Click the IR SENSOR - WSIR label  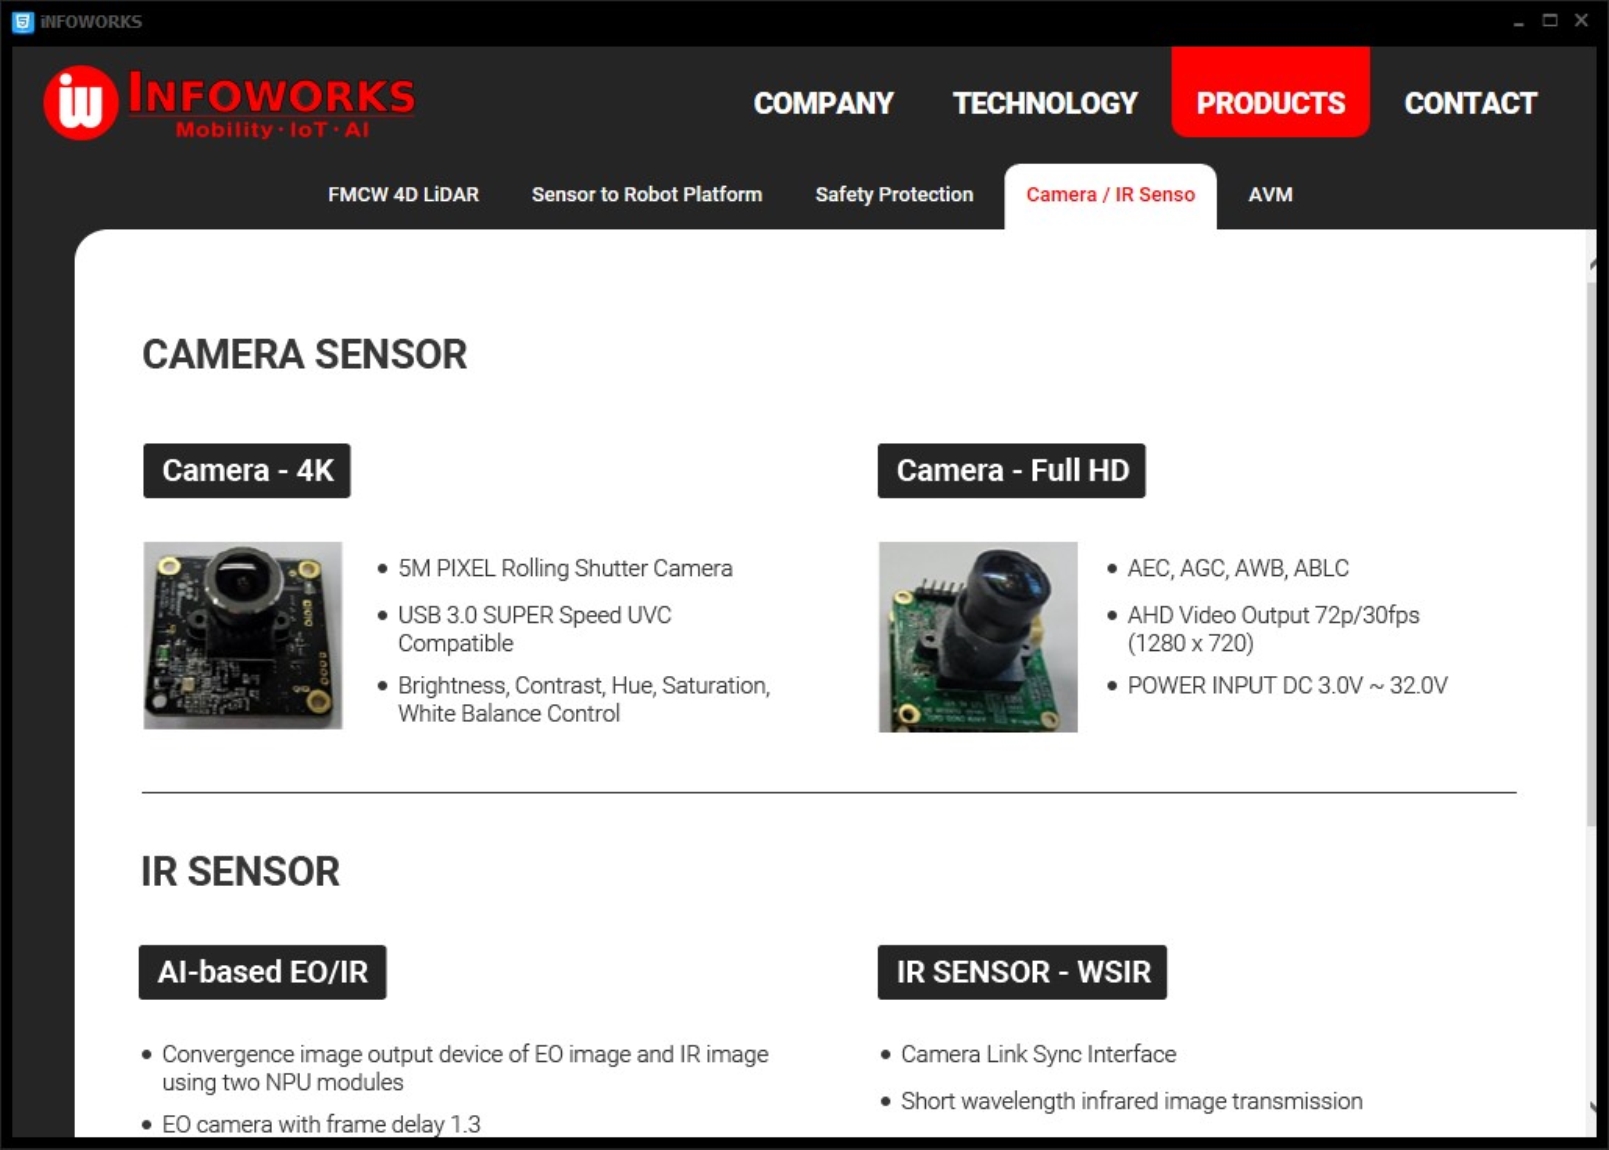(1023, 972)
